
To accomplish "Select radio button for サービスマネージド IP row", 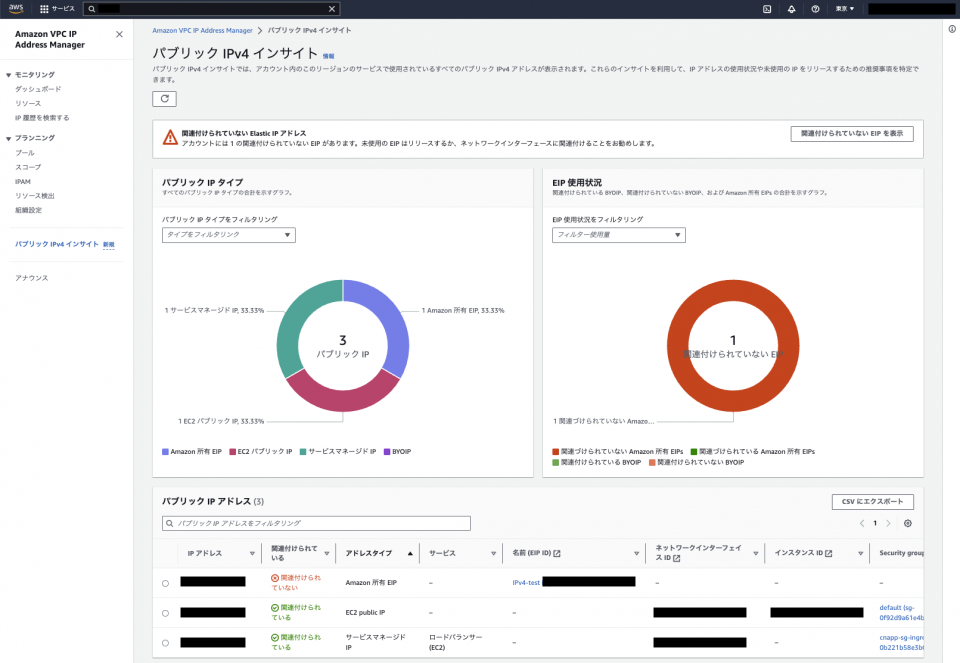I will pyautogui.click(x=165, y=643).
